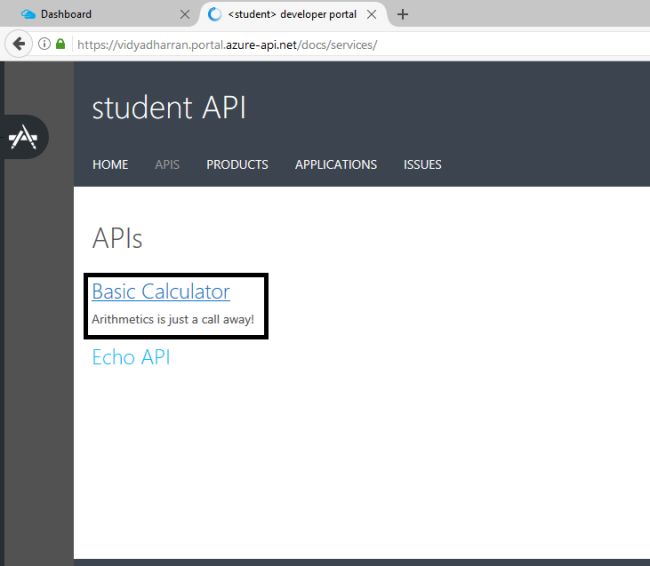Open the Echo API link

131,357
